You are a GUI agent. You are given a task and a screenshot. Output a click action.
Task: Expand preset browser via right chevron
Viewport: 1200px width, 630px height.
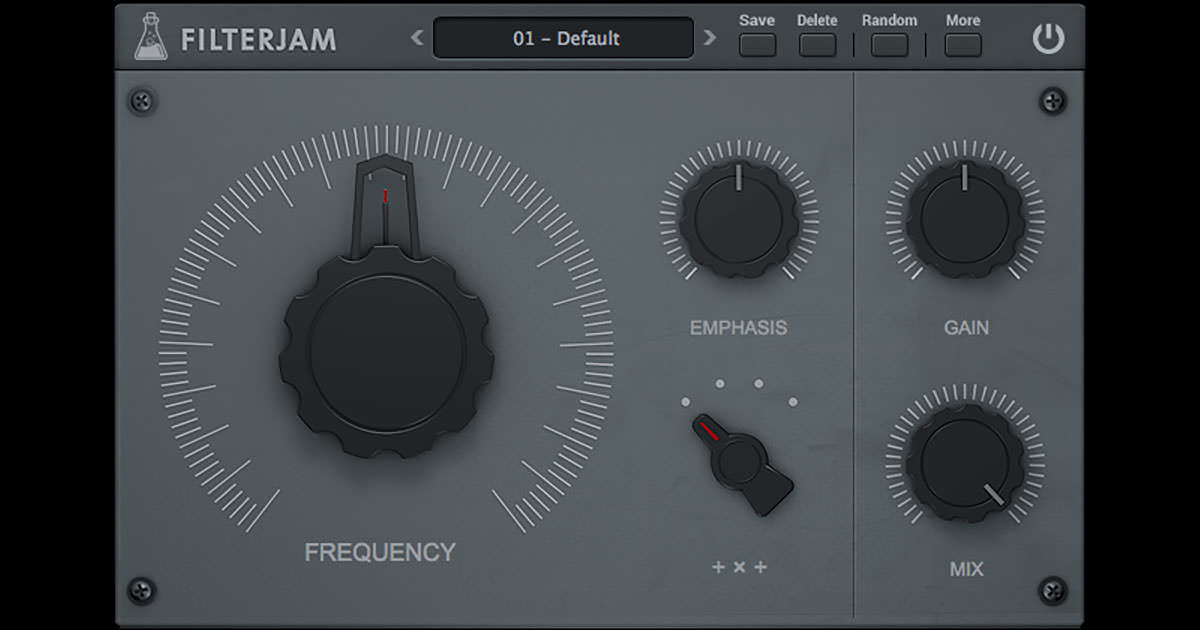coord(710,36)
